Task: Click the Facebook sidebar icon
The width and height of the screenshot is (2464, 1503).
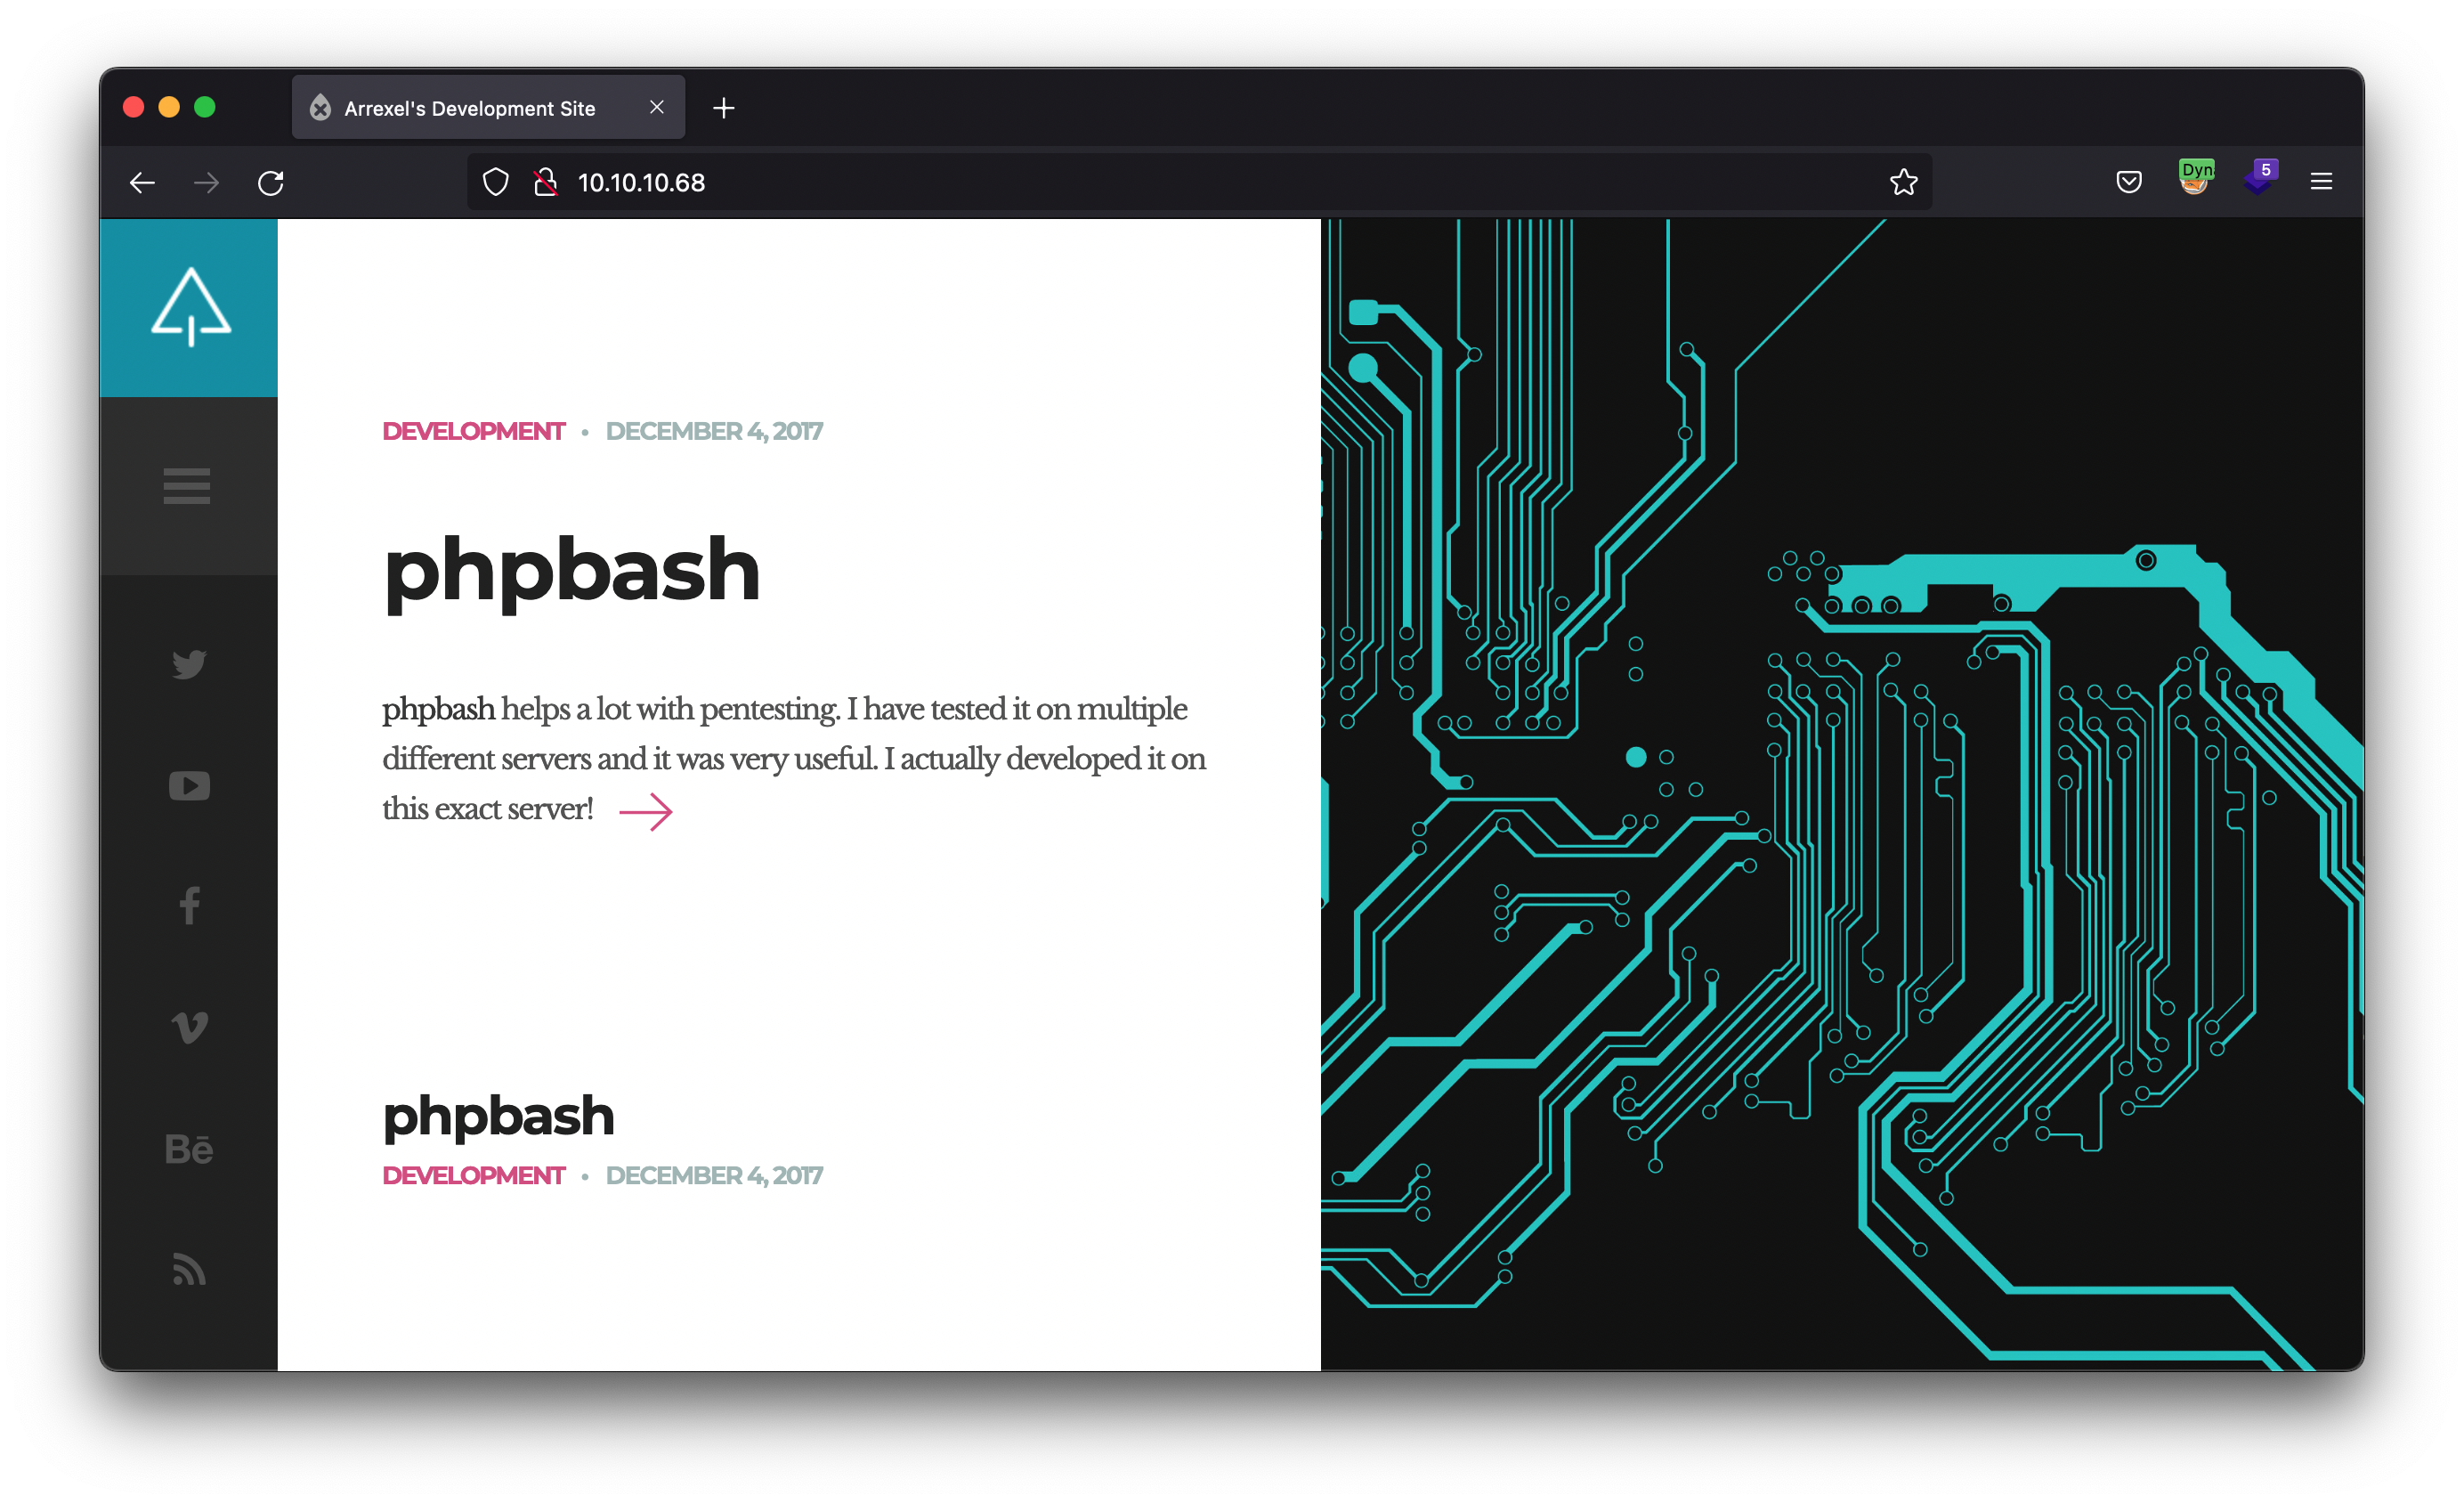Action: pyautogui.click(x=189, y=906)
